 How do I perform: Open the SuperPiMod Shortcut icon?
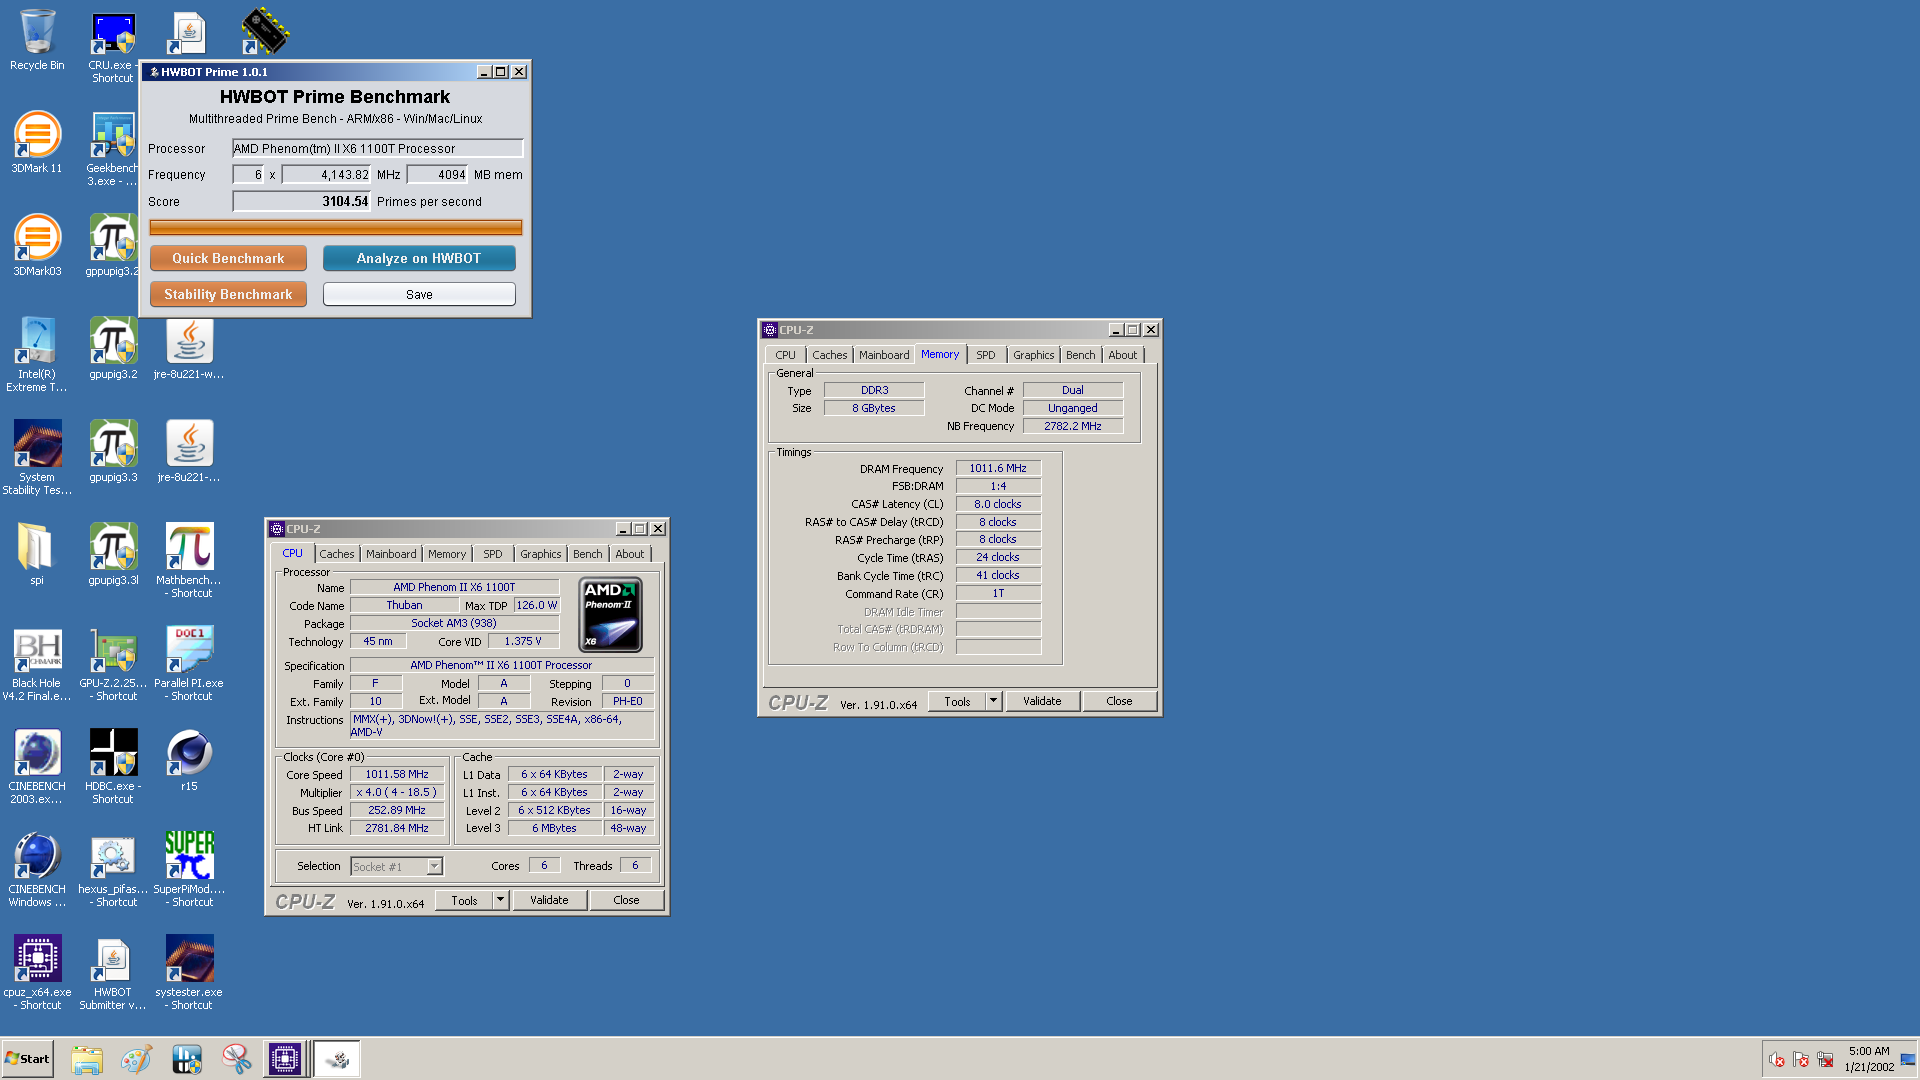[189, 869]
